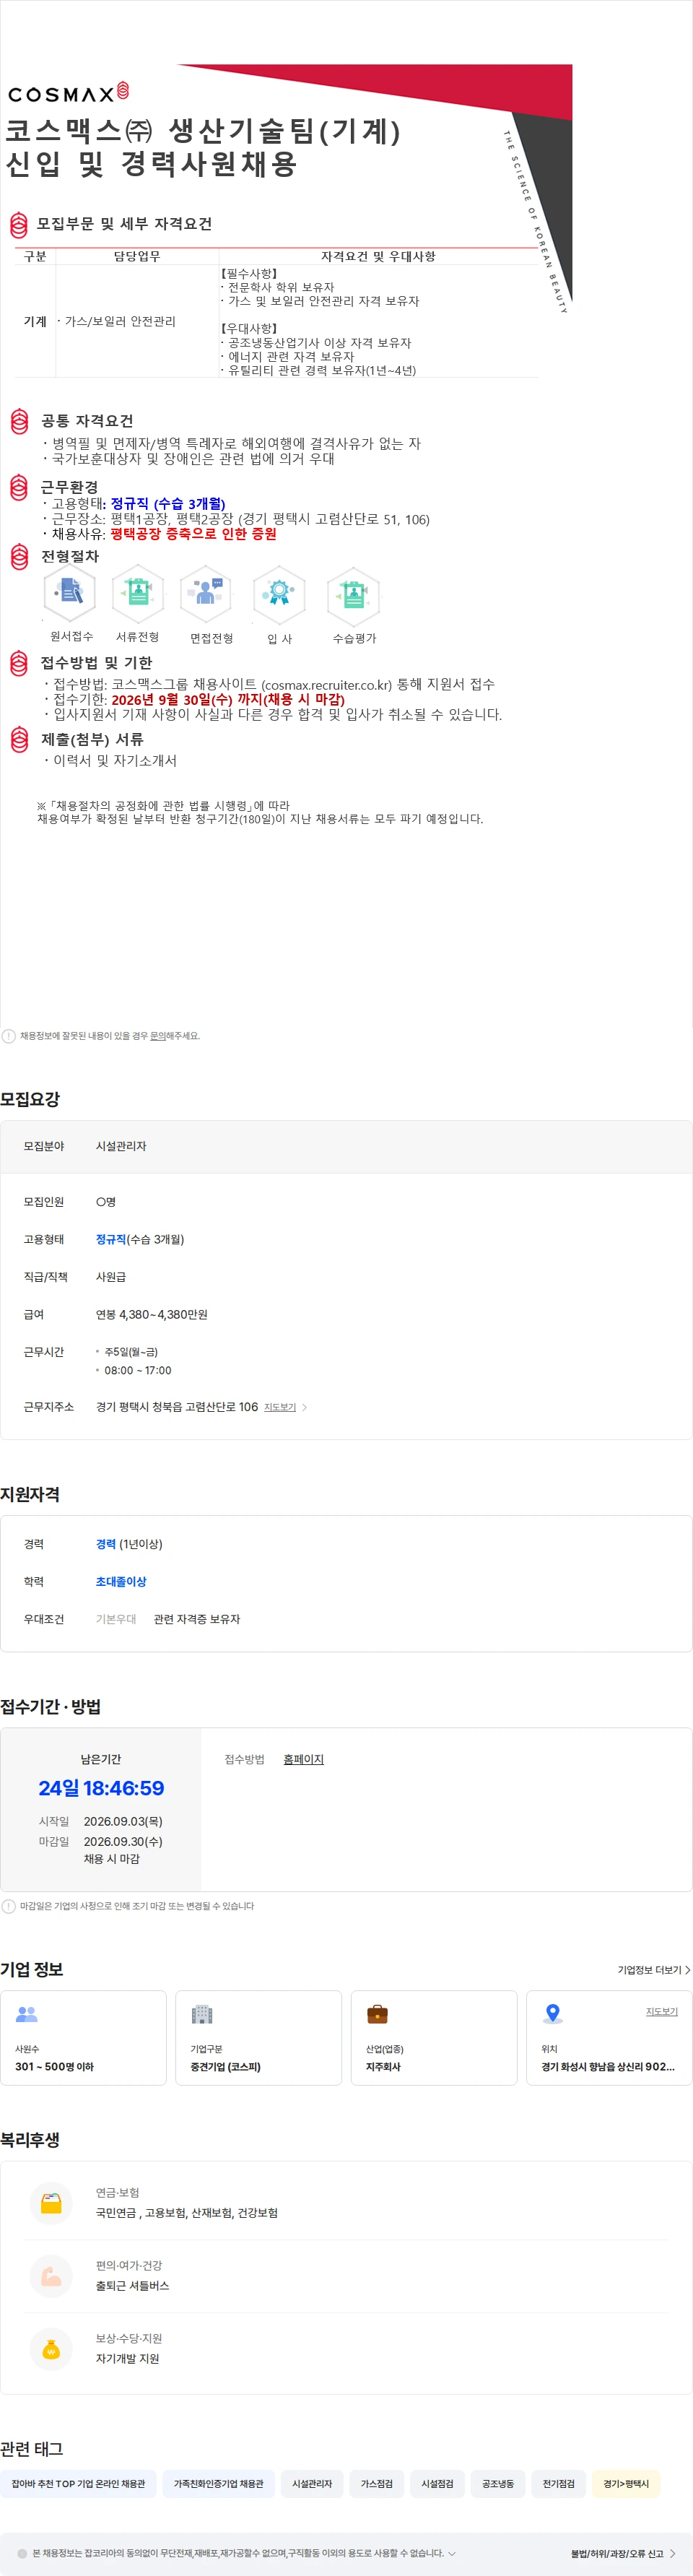Click the 중견기업 (코스피) text
This screenshot has width=693, height=2576.
(225, 2067)
